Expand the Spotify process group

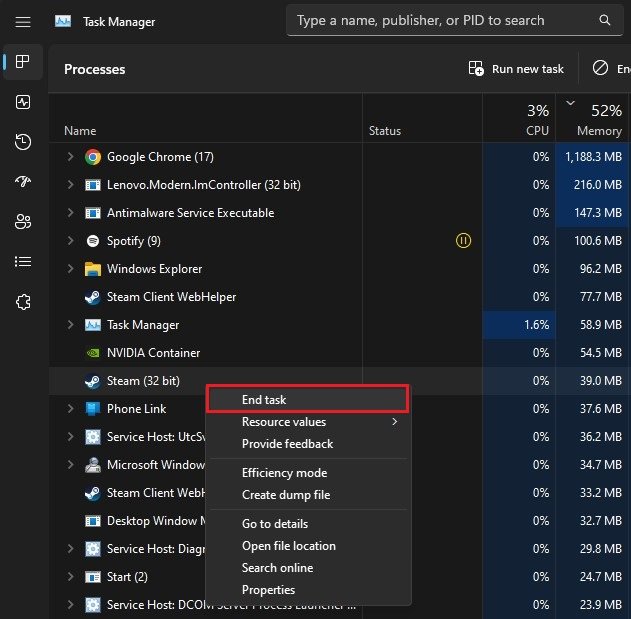point(70,241)
